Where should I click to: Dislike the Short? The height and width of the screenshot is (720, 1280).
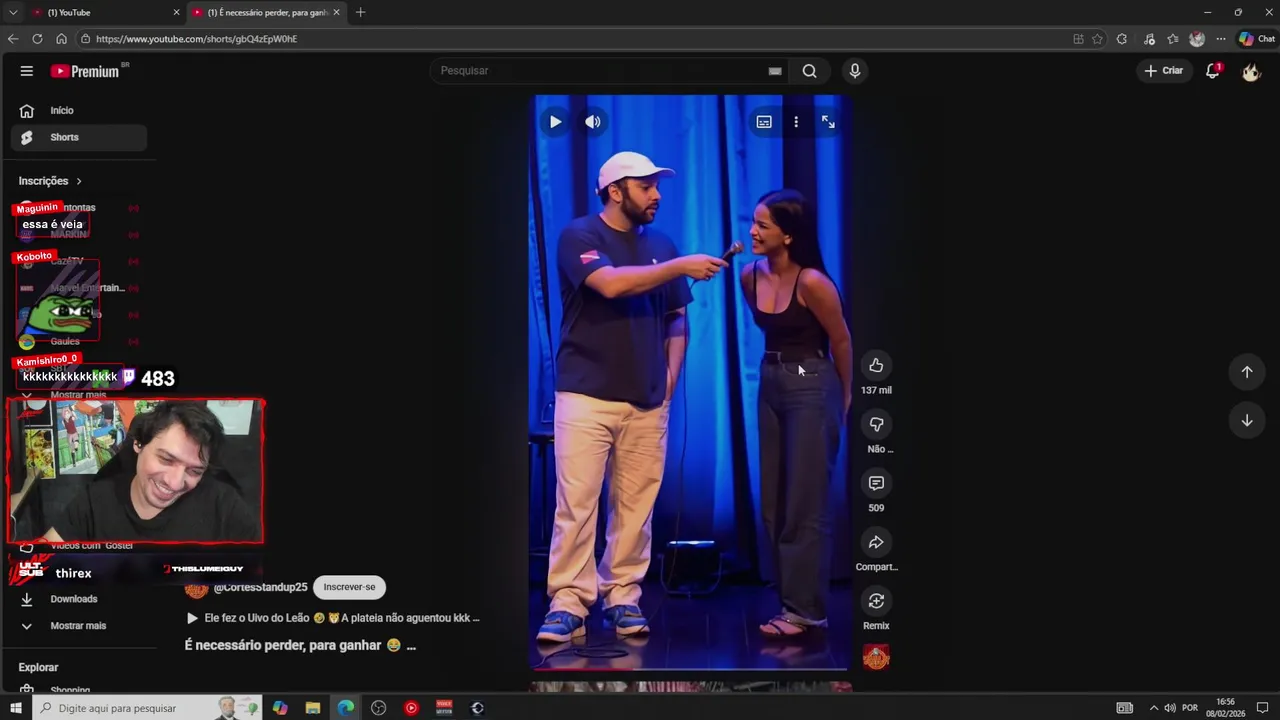876,424
